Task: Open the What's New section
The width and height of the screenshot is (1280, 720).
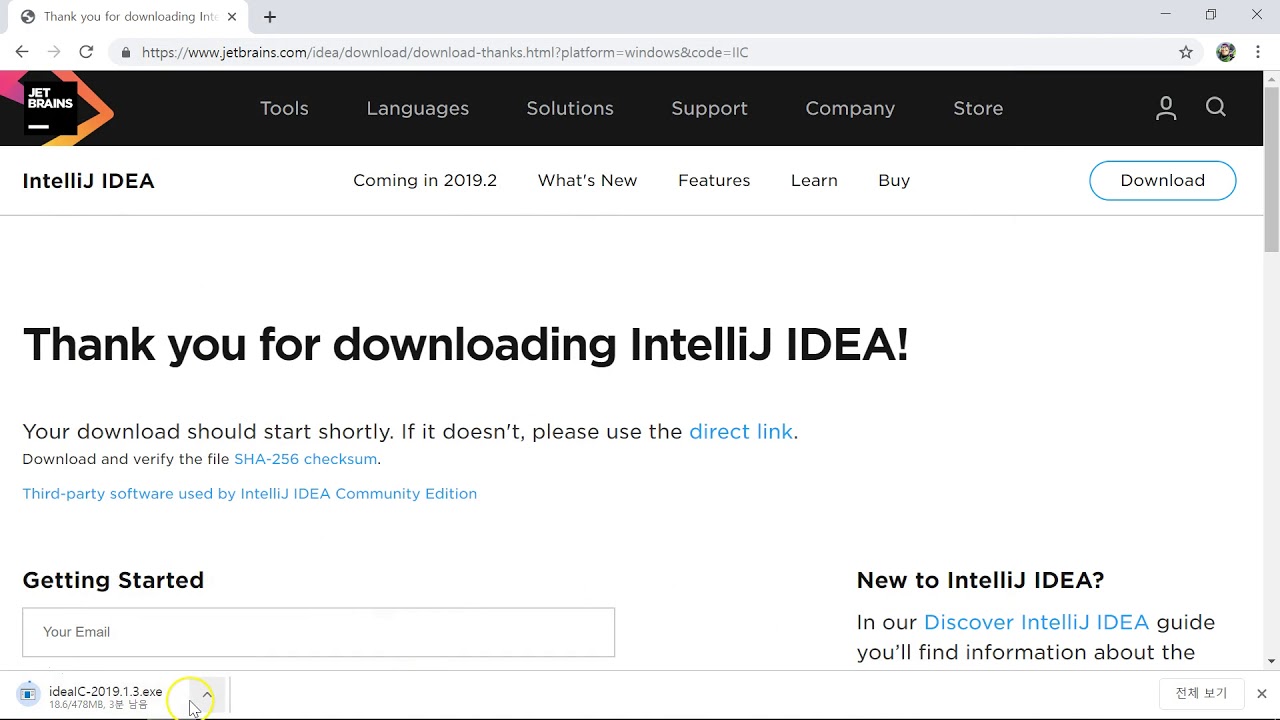Action: point(587,180)
